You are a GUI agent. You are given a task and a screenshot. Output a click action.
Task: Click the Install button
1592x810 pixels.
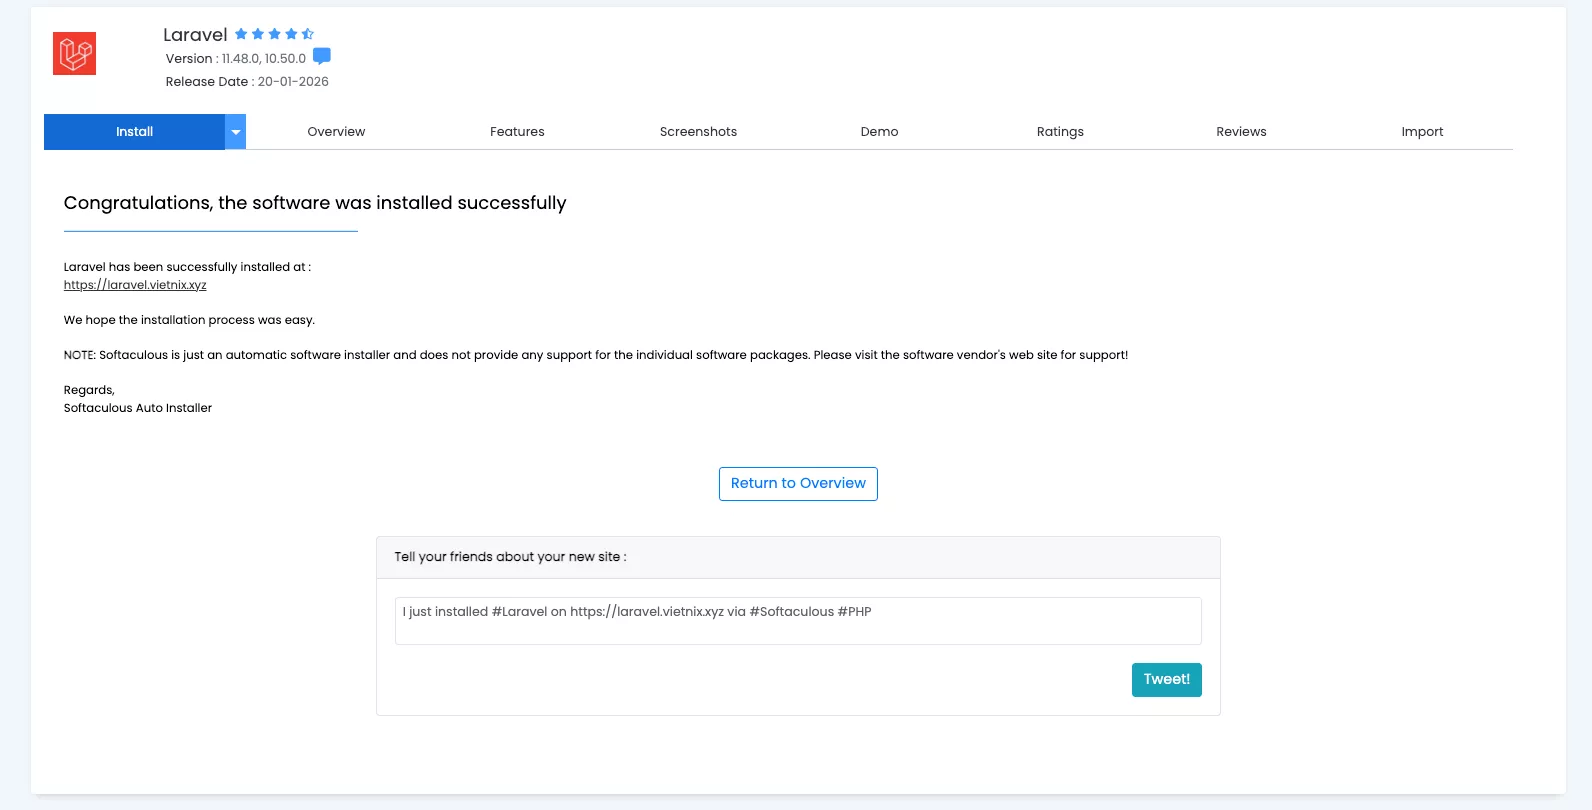(134, 131)
